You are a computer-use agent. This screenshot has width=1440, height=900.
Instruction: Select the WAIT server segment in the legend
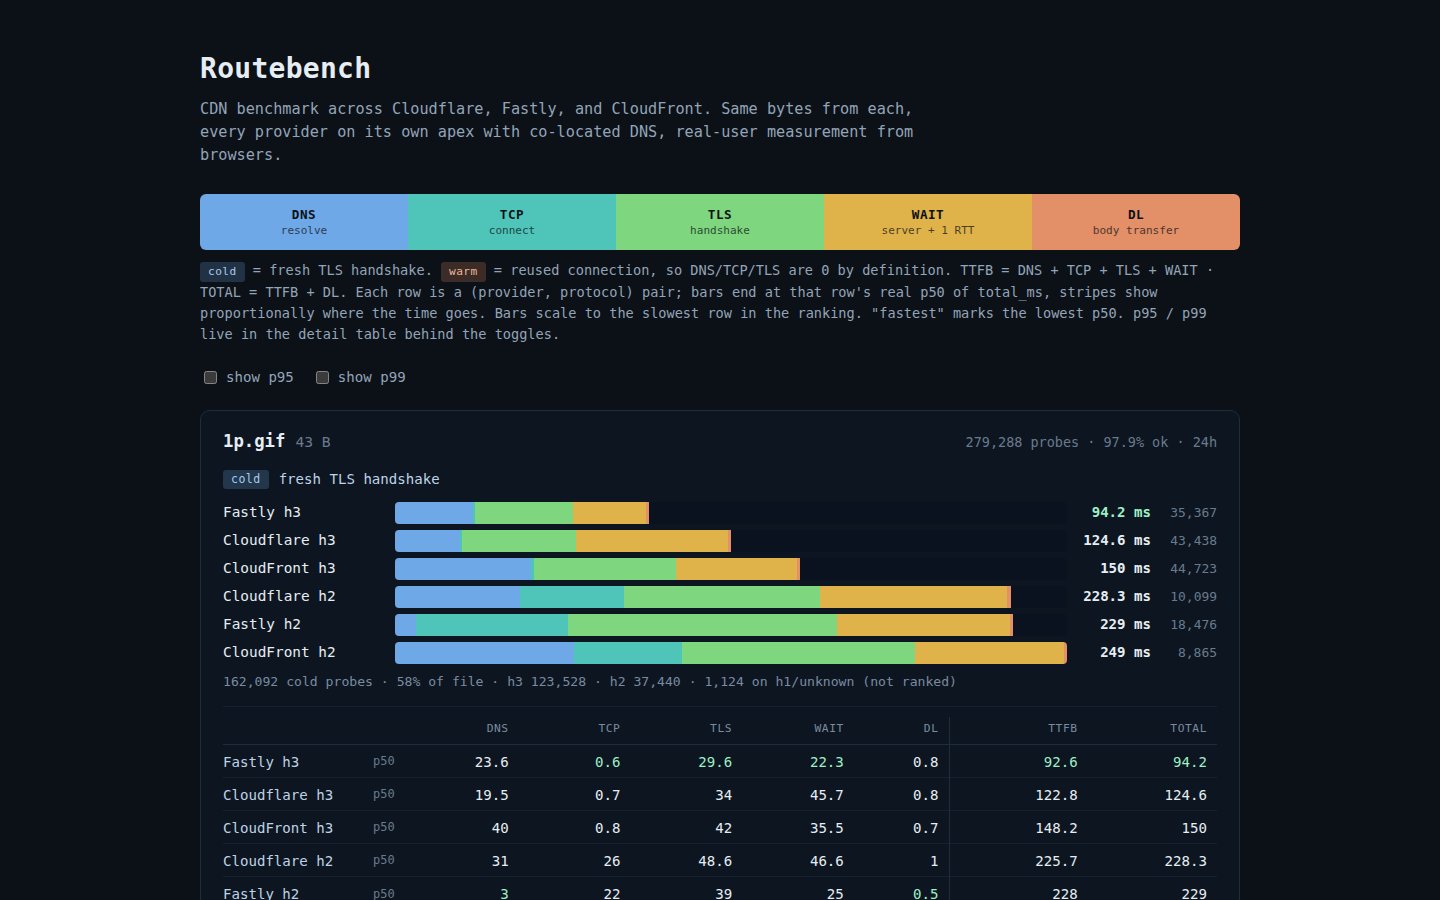pos(927,221)
